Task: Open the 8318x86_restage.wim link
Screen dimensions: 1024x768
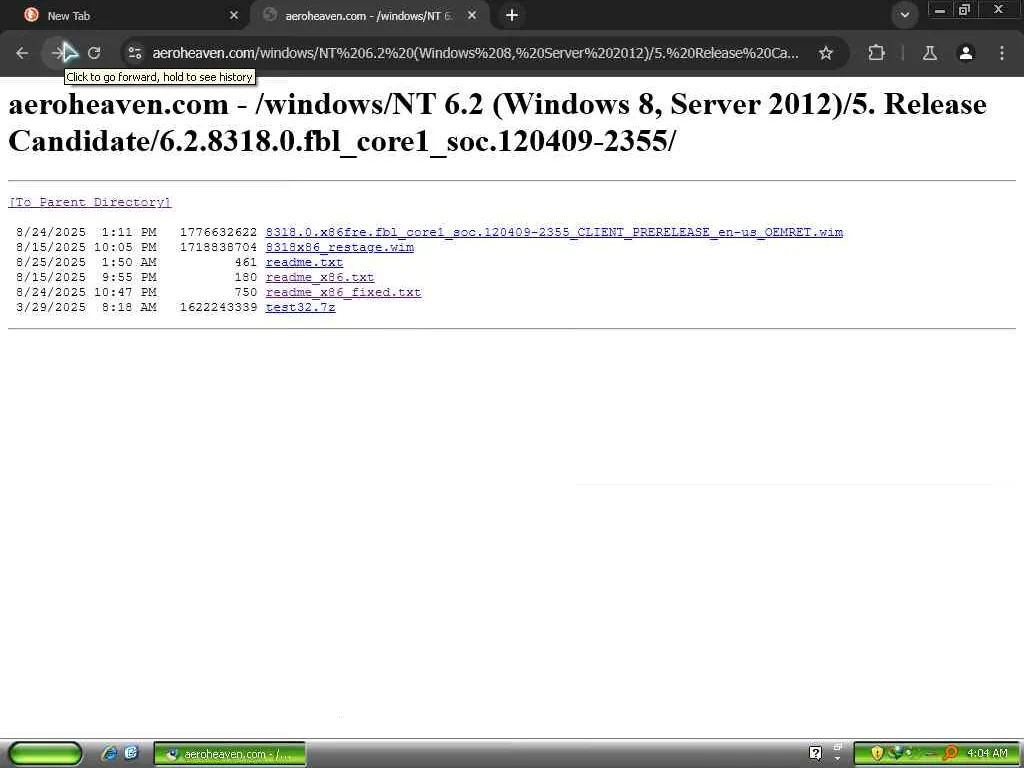Action: tap(340, 247)
